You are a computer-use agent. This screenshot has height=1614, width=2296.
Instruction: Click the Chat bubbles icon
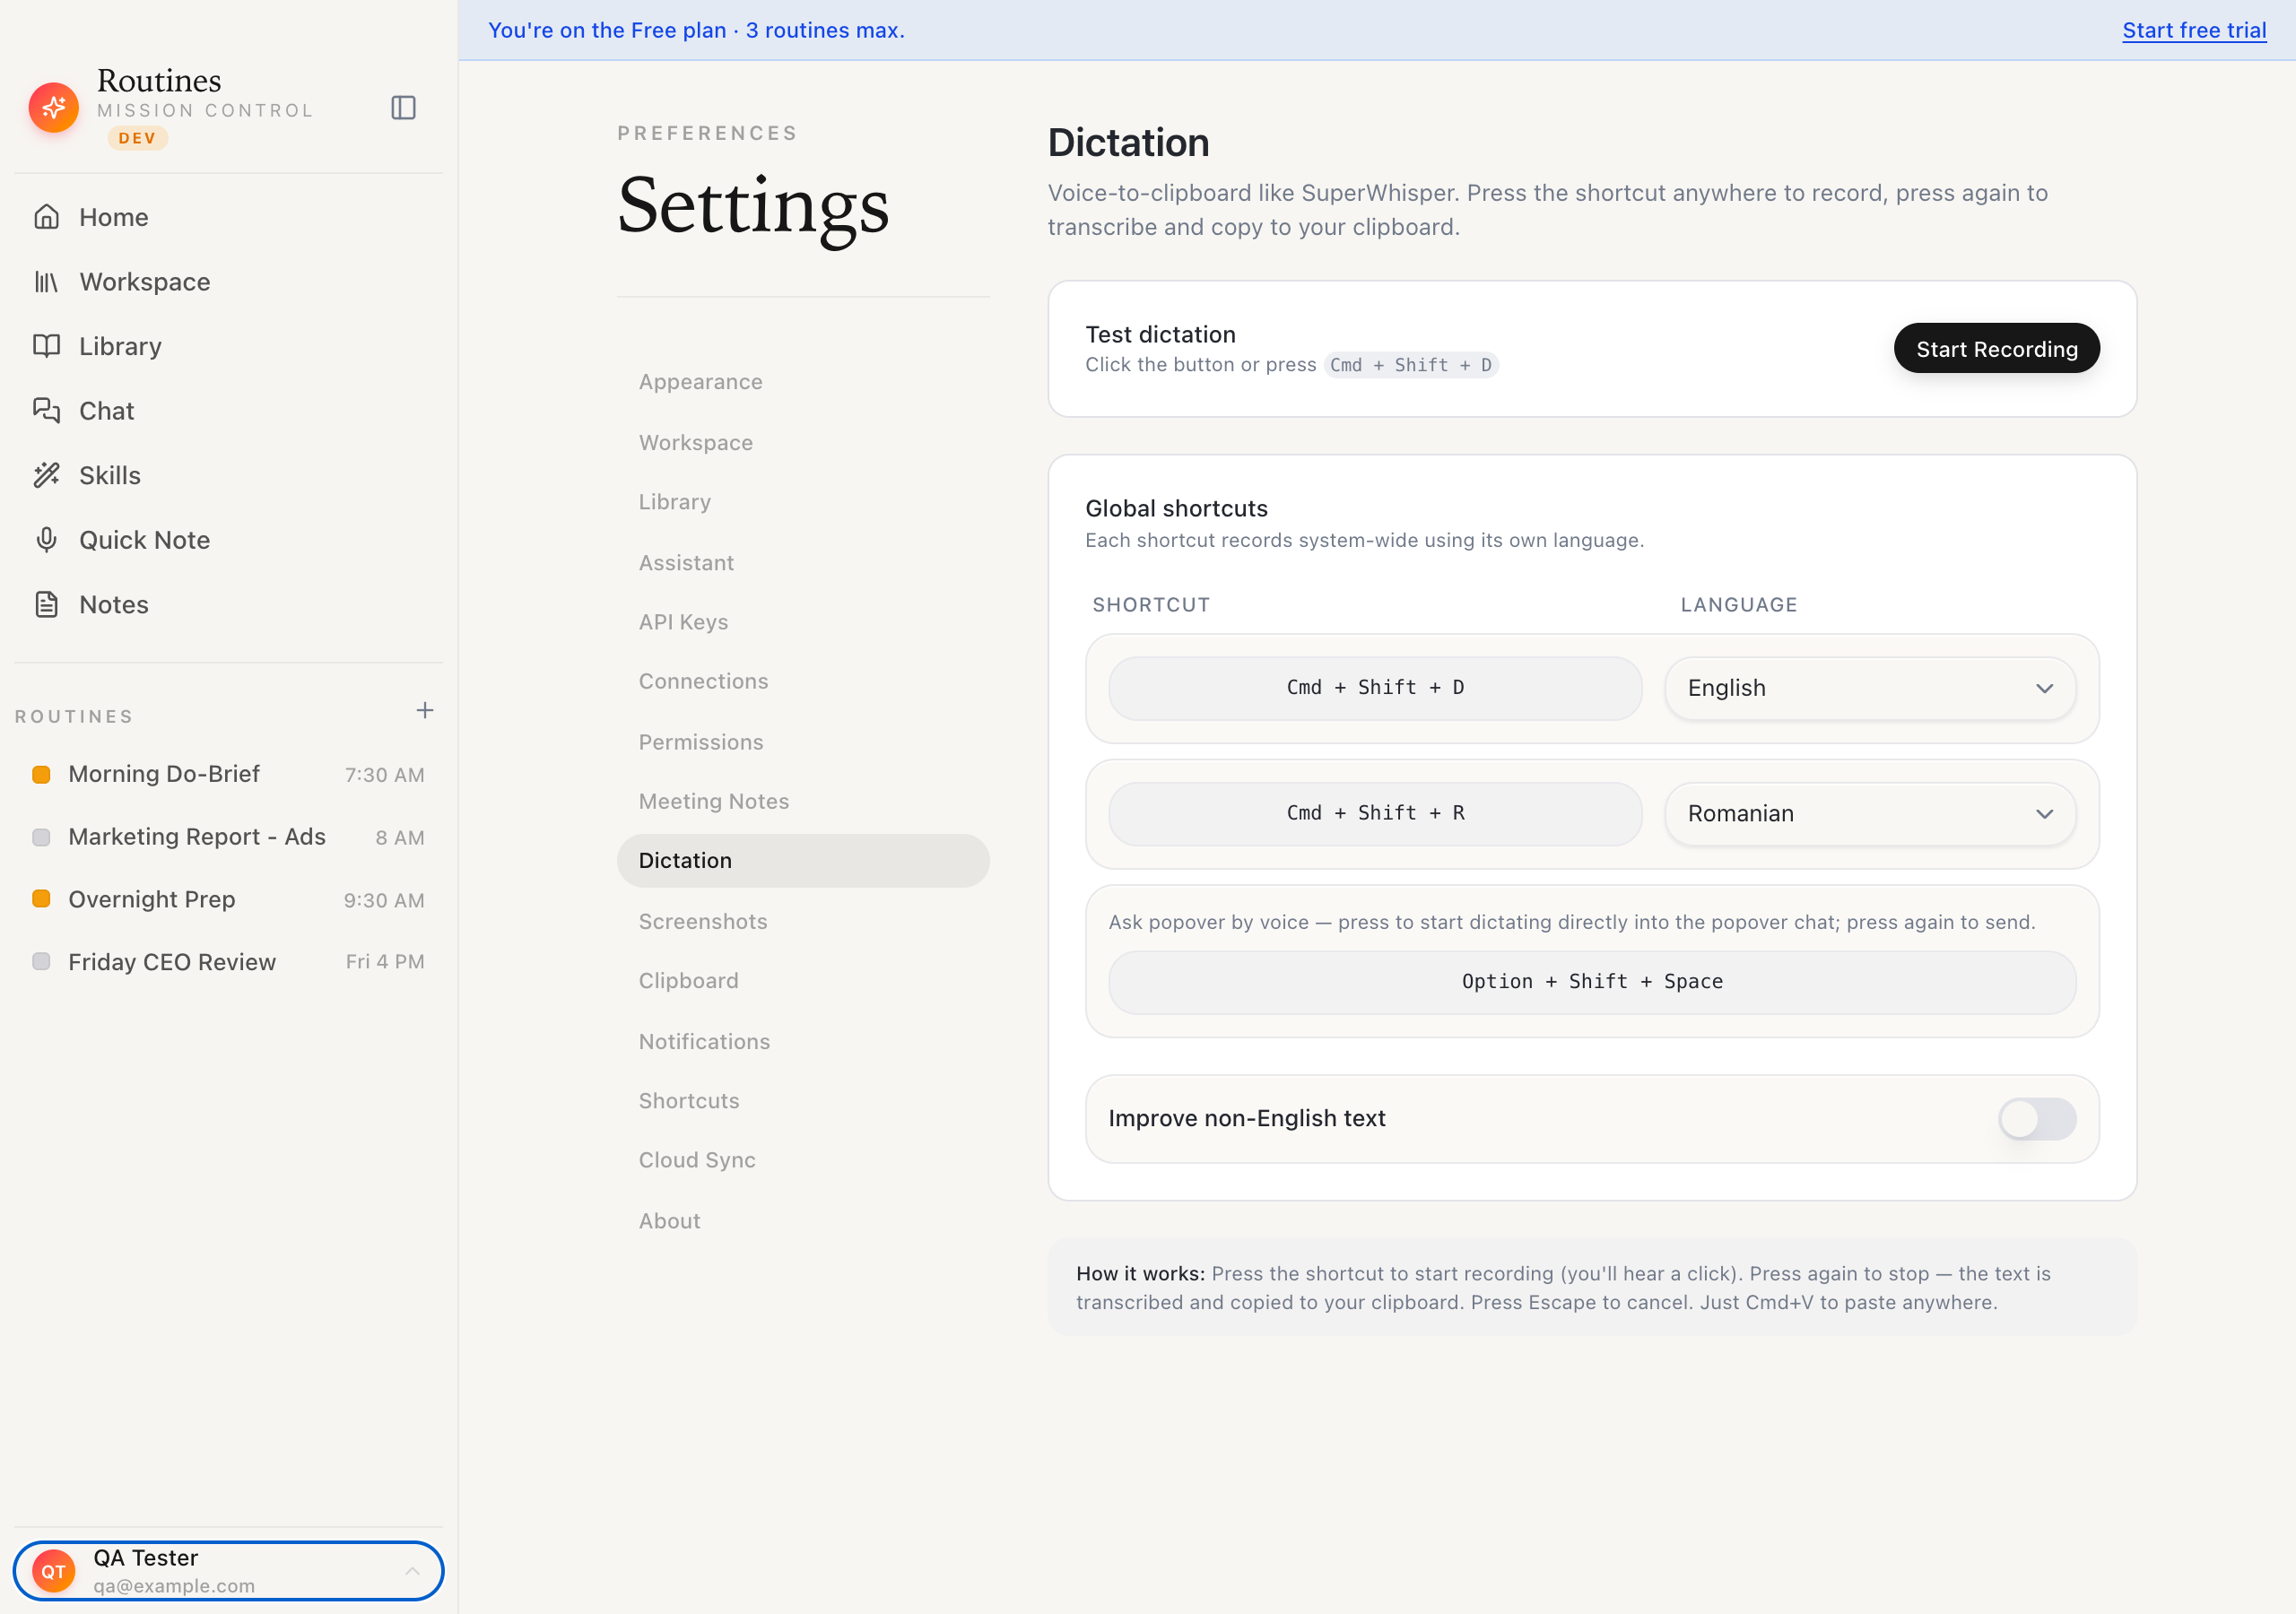46,411
